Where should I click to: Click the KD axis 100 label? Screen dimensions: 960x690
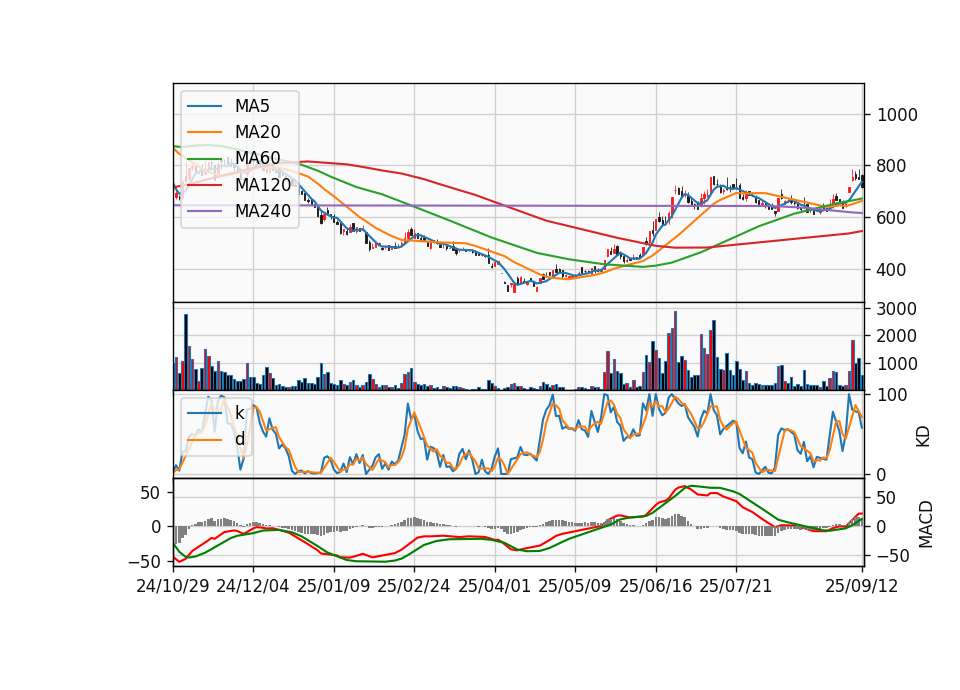coord(892,395)
